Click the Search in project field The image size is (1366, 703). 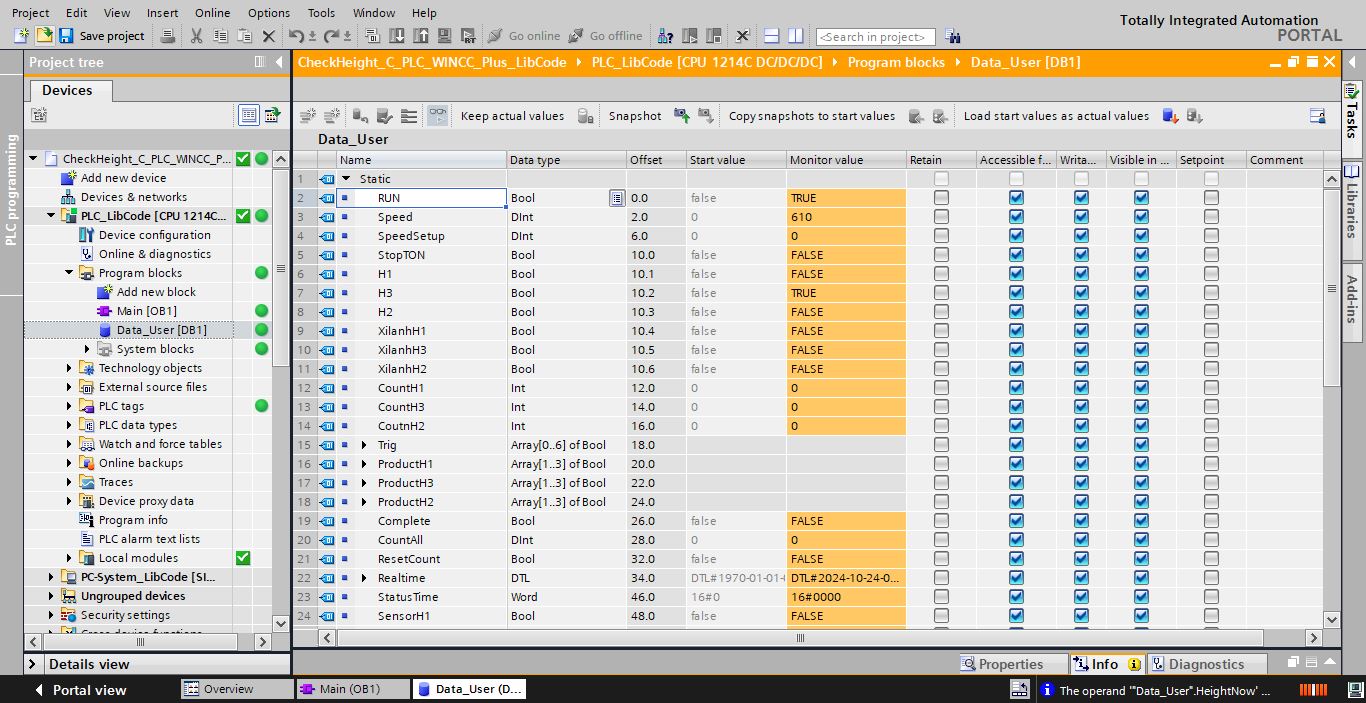point(875,37)
